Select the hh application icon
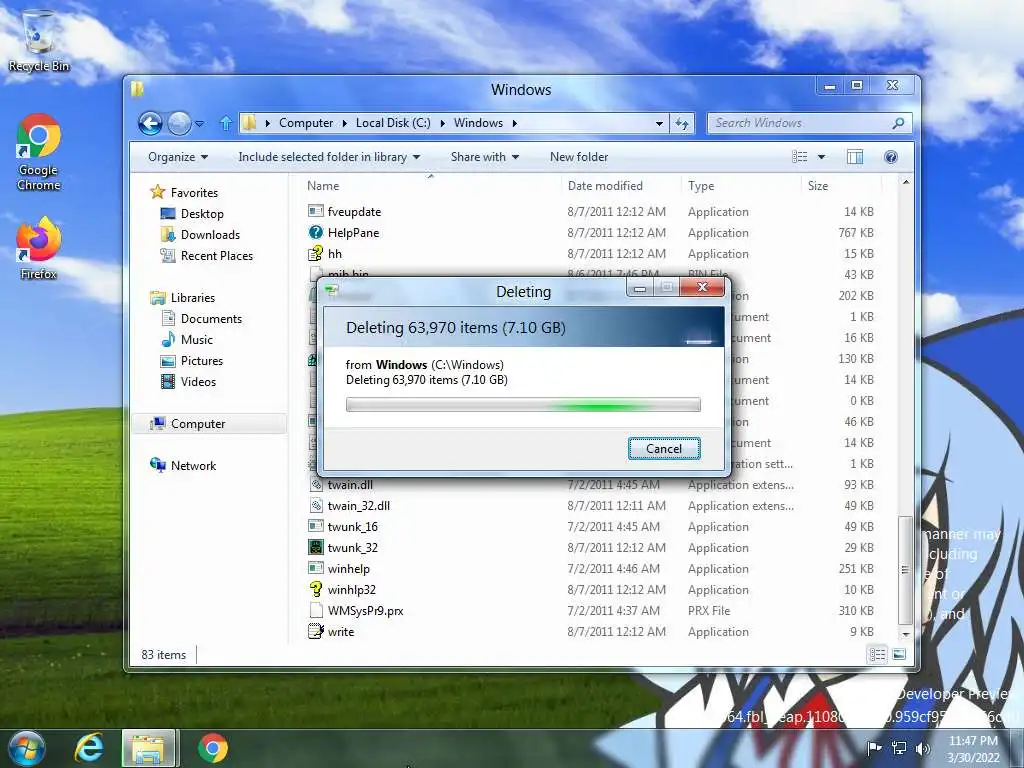This screenshot has height=768, width=1024. [315, 253]
